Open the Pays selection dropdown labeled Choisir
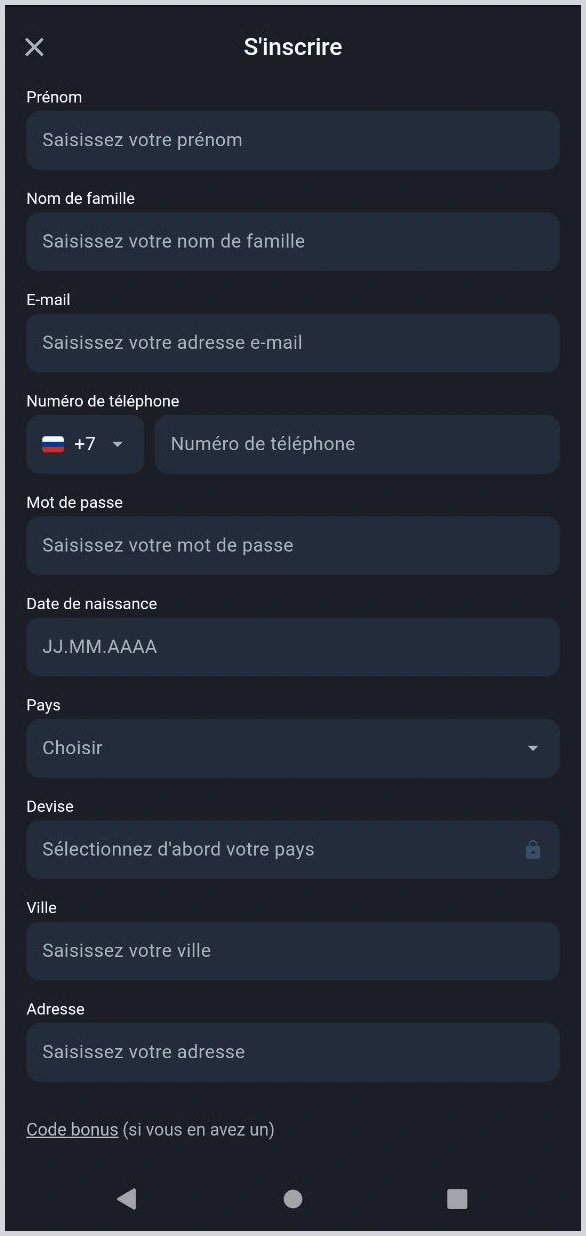 (x=293, y=748)
